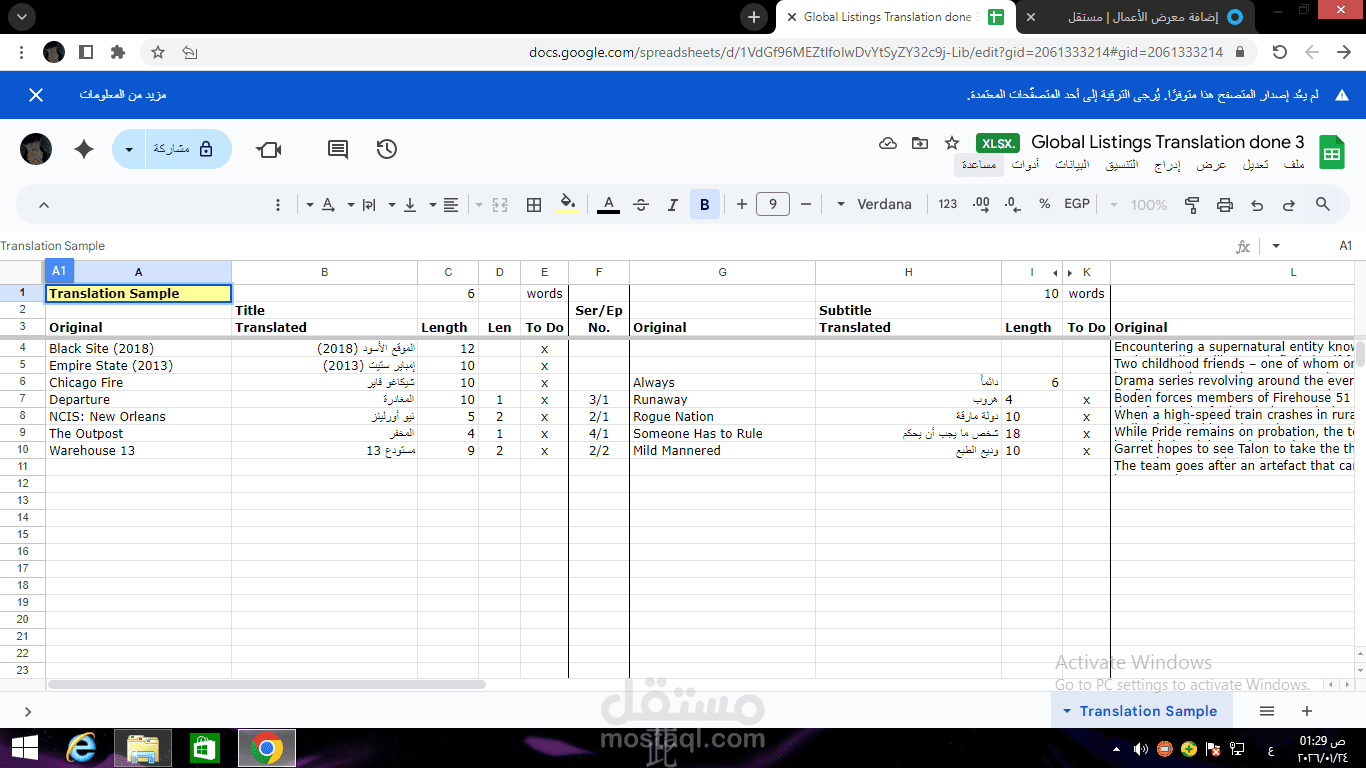Image resolution: width=1366 pixels, height=768 pixels.
Task: Toggle italic formatting
Action: pos(673,204)
